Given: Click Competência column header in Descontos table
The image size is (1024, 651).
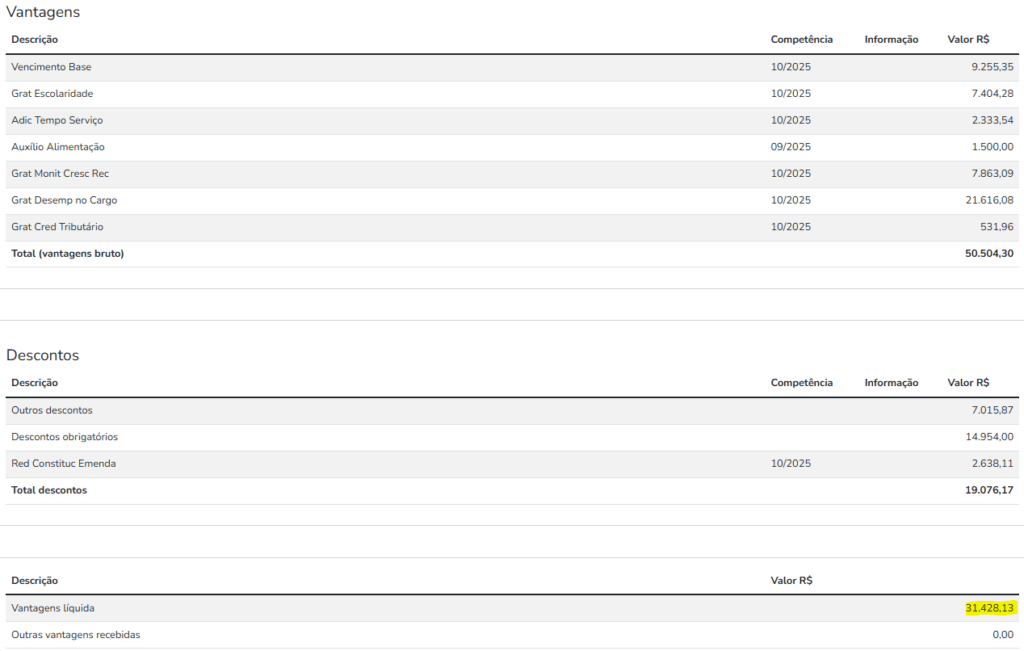Looking at the screenshot, I should coord(801,383).
